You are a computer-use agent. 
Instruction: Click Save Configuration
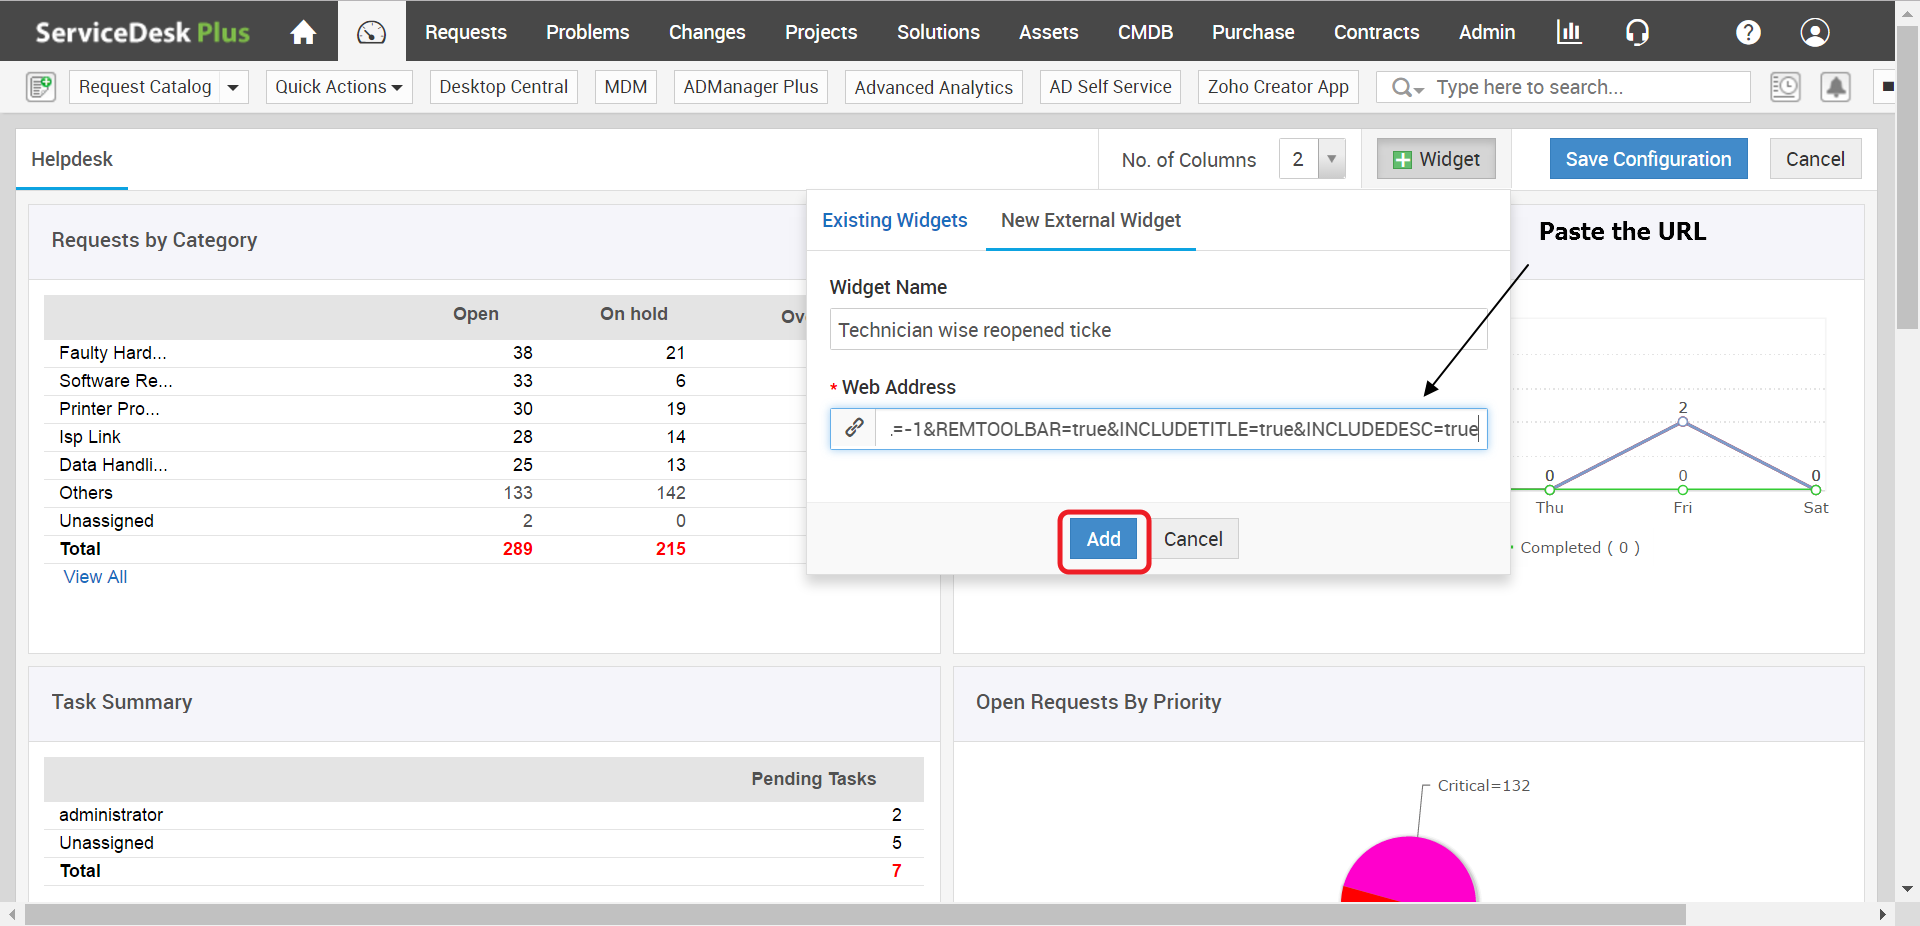point(1648,159)
